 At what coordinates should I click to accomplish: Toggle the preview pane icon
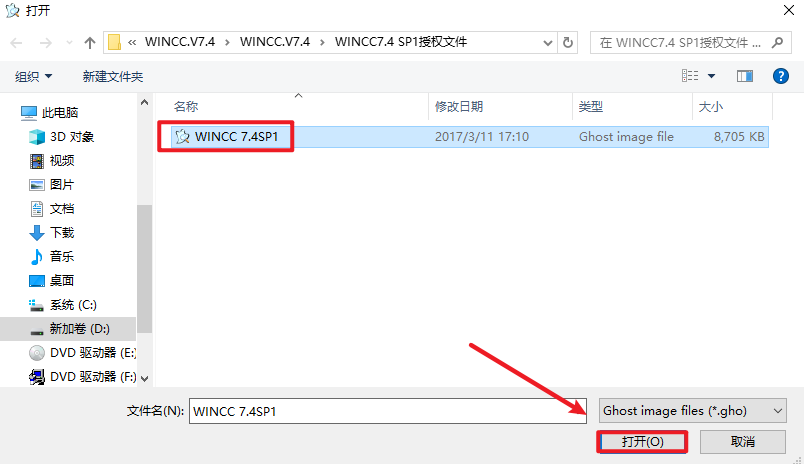(x=744, y=76)
